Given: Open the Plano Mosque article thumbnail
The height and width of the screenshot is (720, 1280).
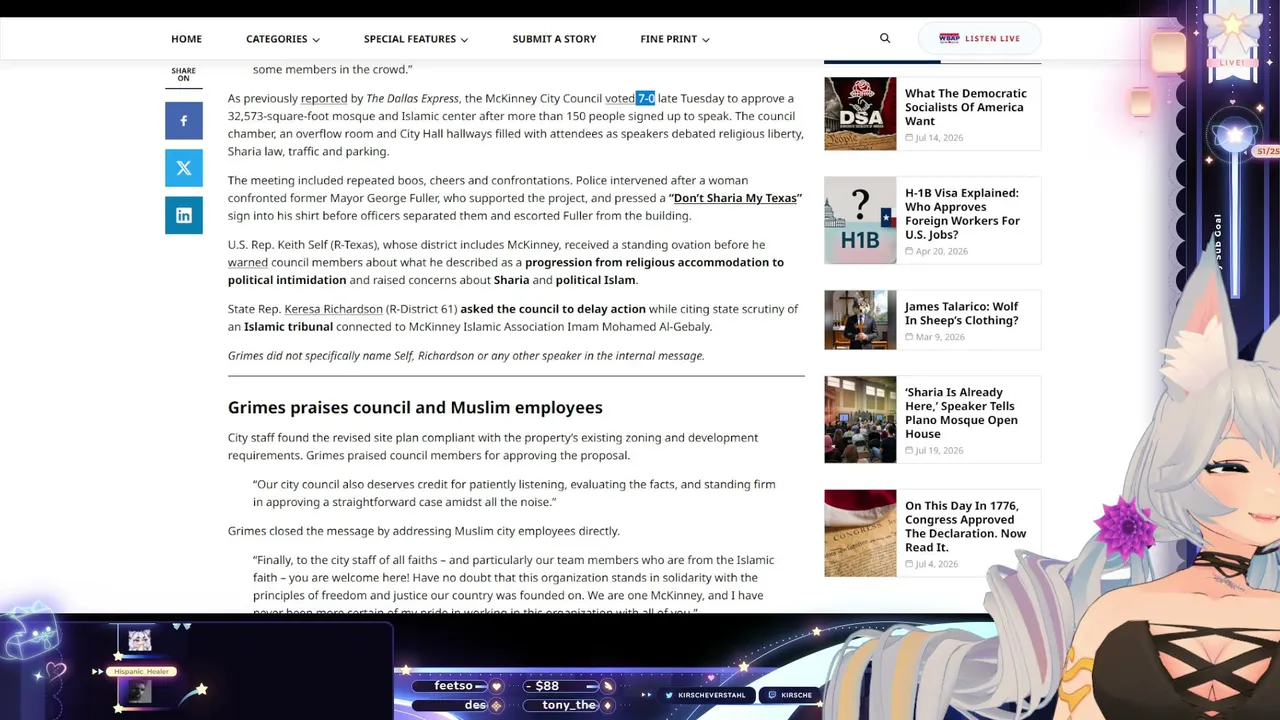Looking at the screenshot, I should 860,420.
